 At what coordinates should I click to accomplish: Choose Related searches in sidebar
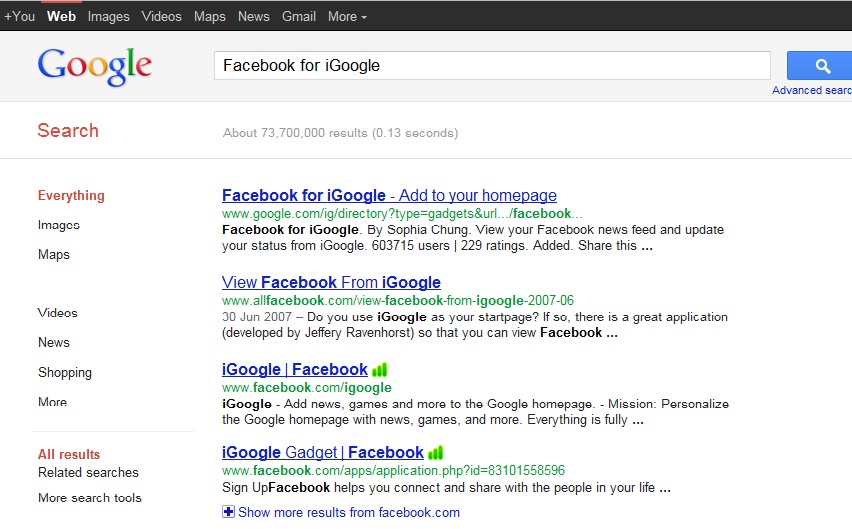click(x=88, y=473)
